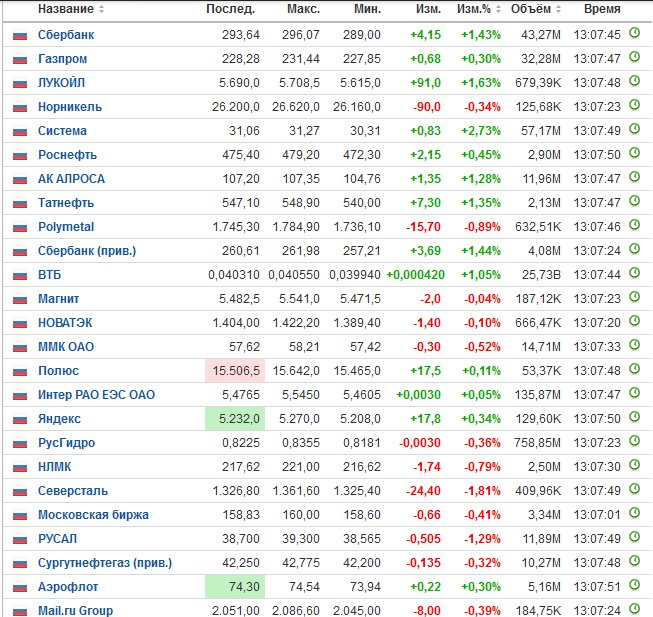Click the Russian flag icon beside ВТБ
Image resolution: width=653 pixels, height=617 pixels.
(x=20, y=276)
